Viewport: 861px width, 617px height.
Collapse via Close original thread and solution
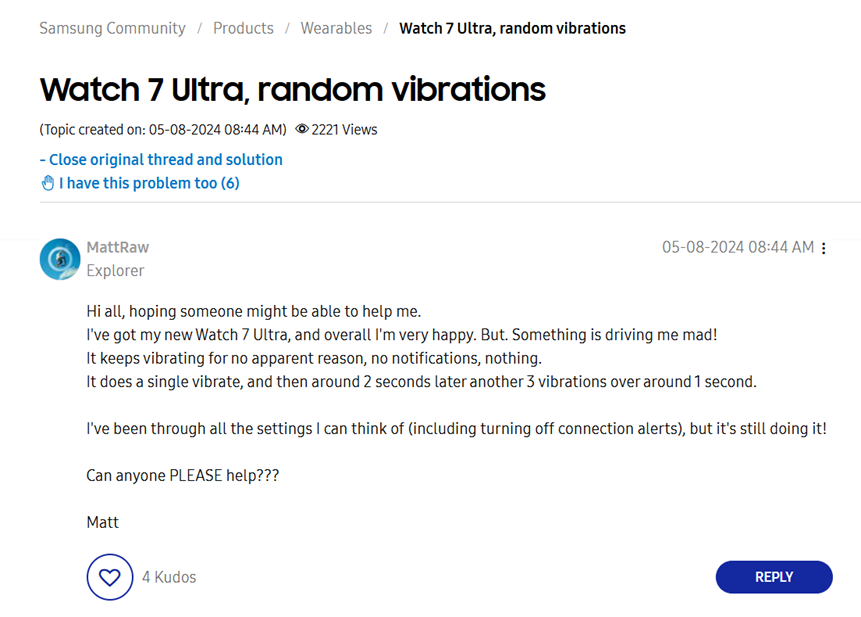(161, 159)
